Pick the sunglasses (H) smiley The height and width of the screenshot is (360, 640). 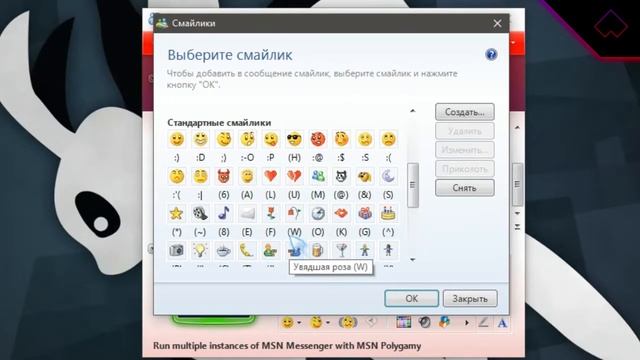(294, 140)
